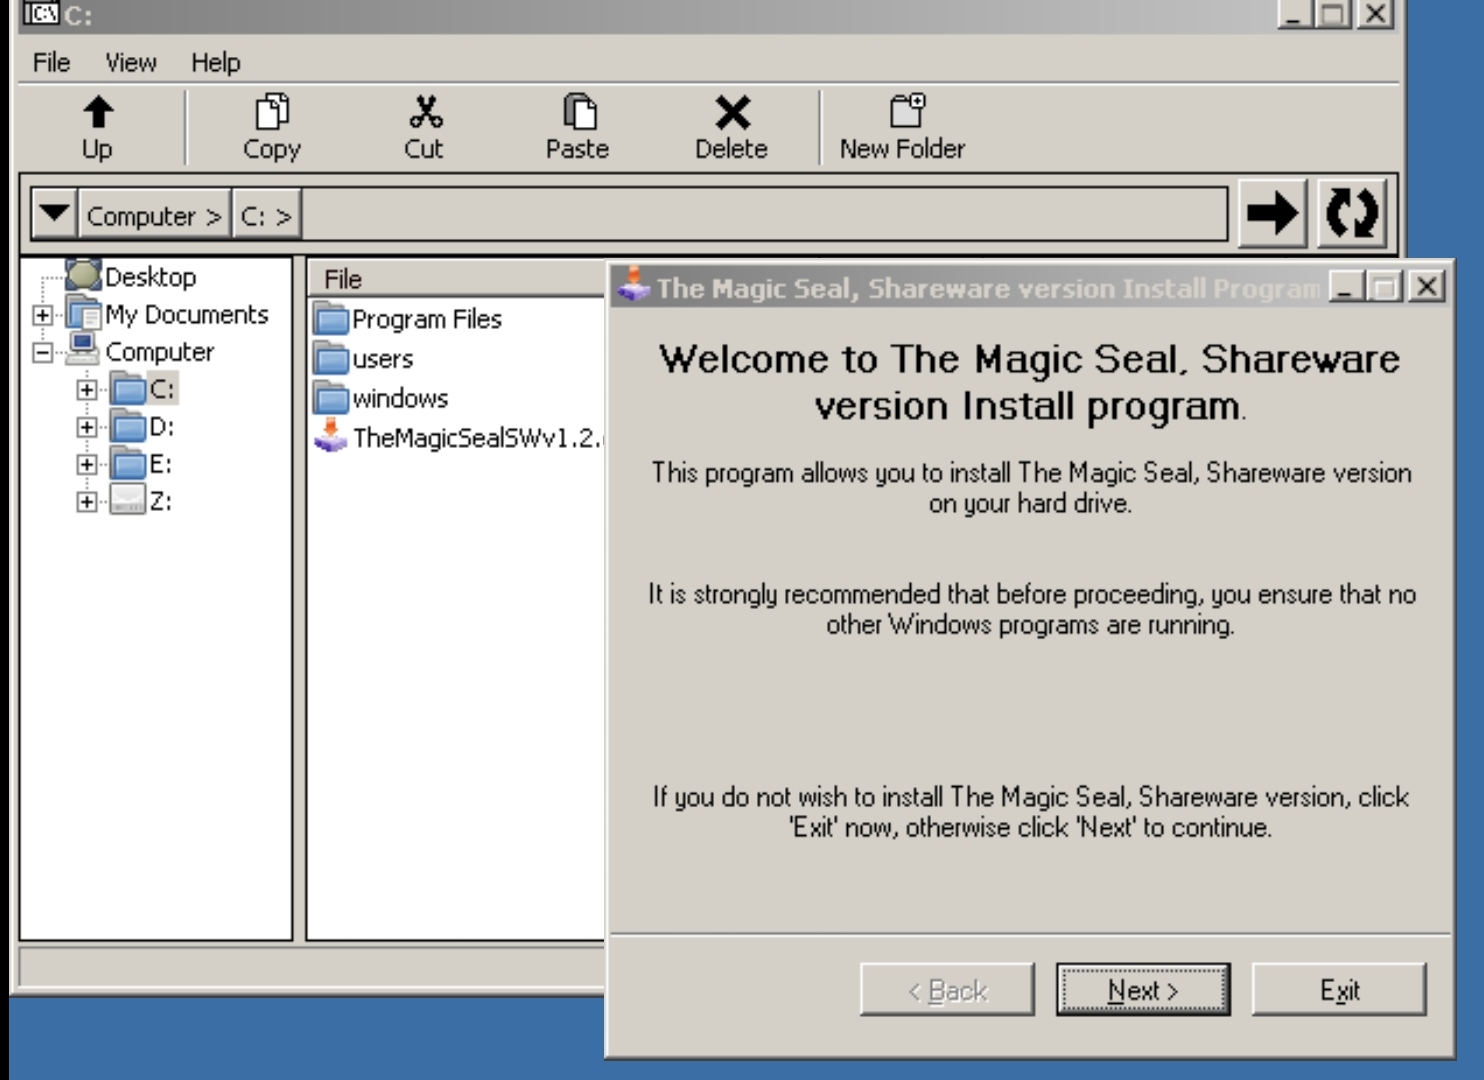Select the 'C:' label in tree
Viewport: 1484px width, 1080px height.
click(163, 389)
